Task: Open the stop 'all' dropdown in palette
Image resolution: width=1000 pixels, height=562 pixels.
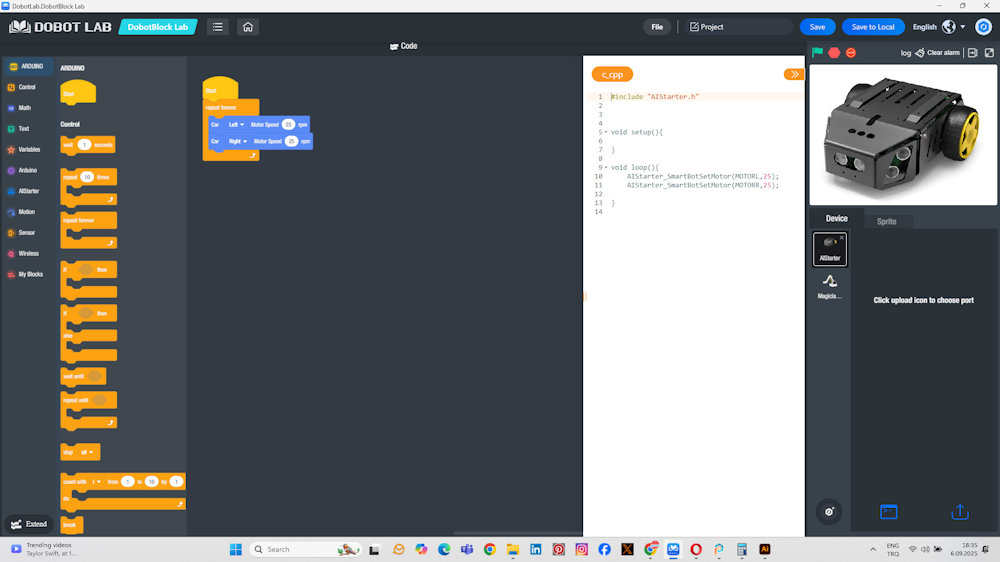Action: [86, 452]
